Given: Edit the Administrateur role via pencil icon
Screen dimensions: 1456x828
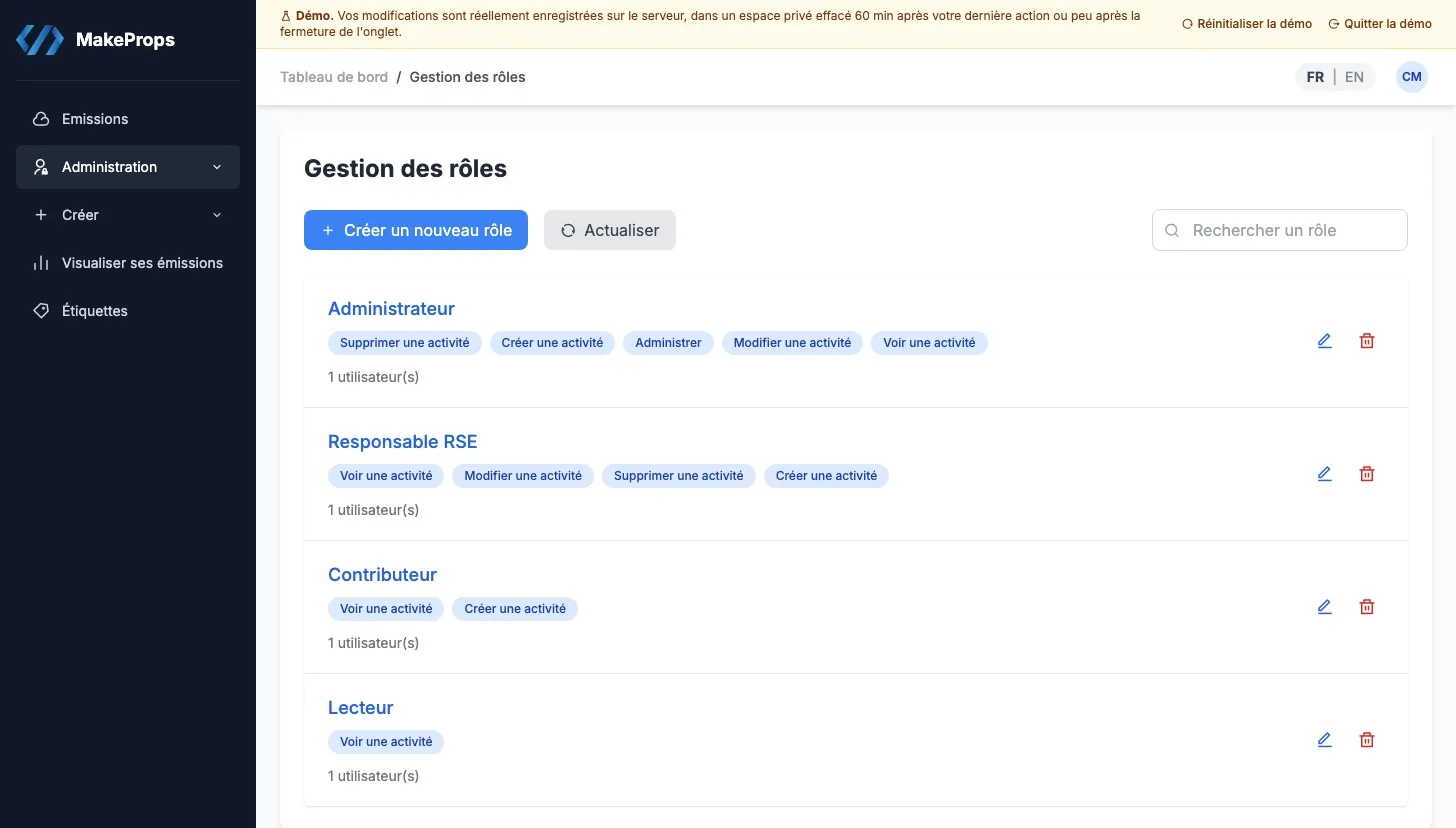Looking at the screenshot, I should [x=1325, y=341].
